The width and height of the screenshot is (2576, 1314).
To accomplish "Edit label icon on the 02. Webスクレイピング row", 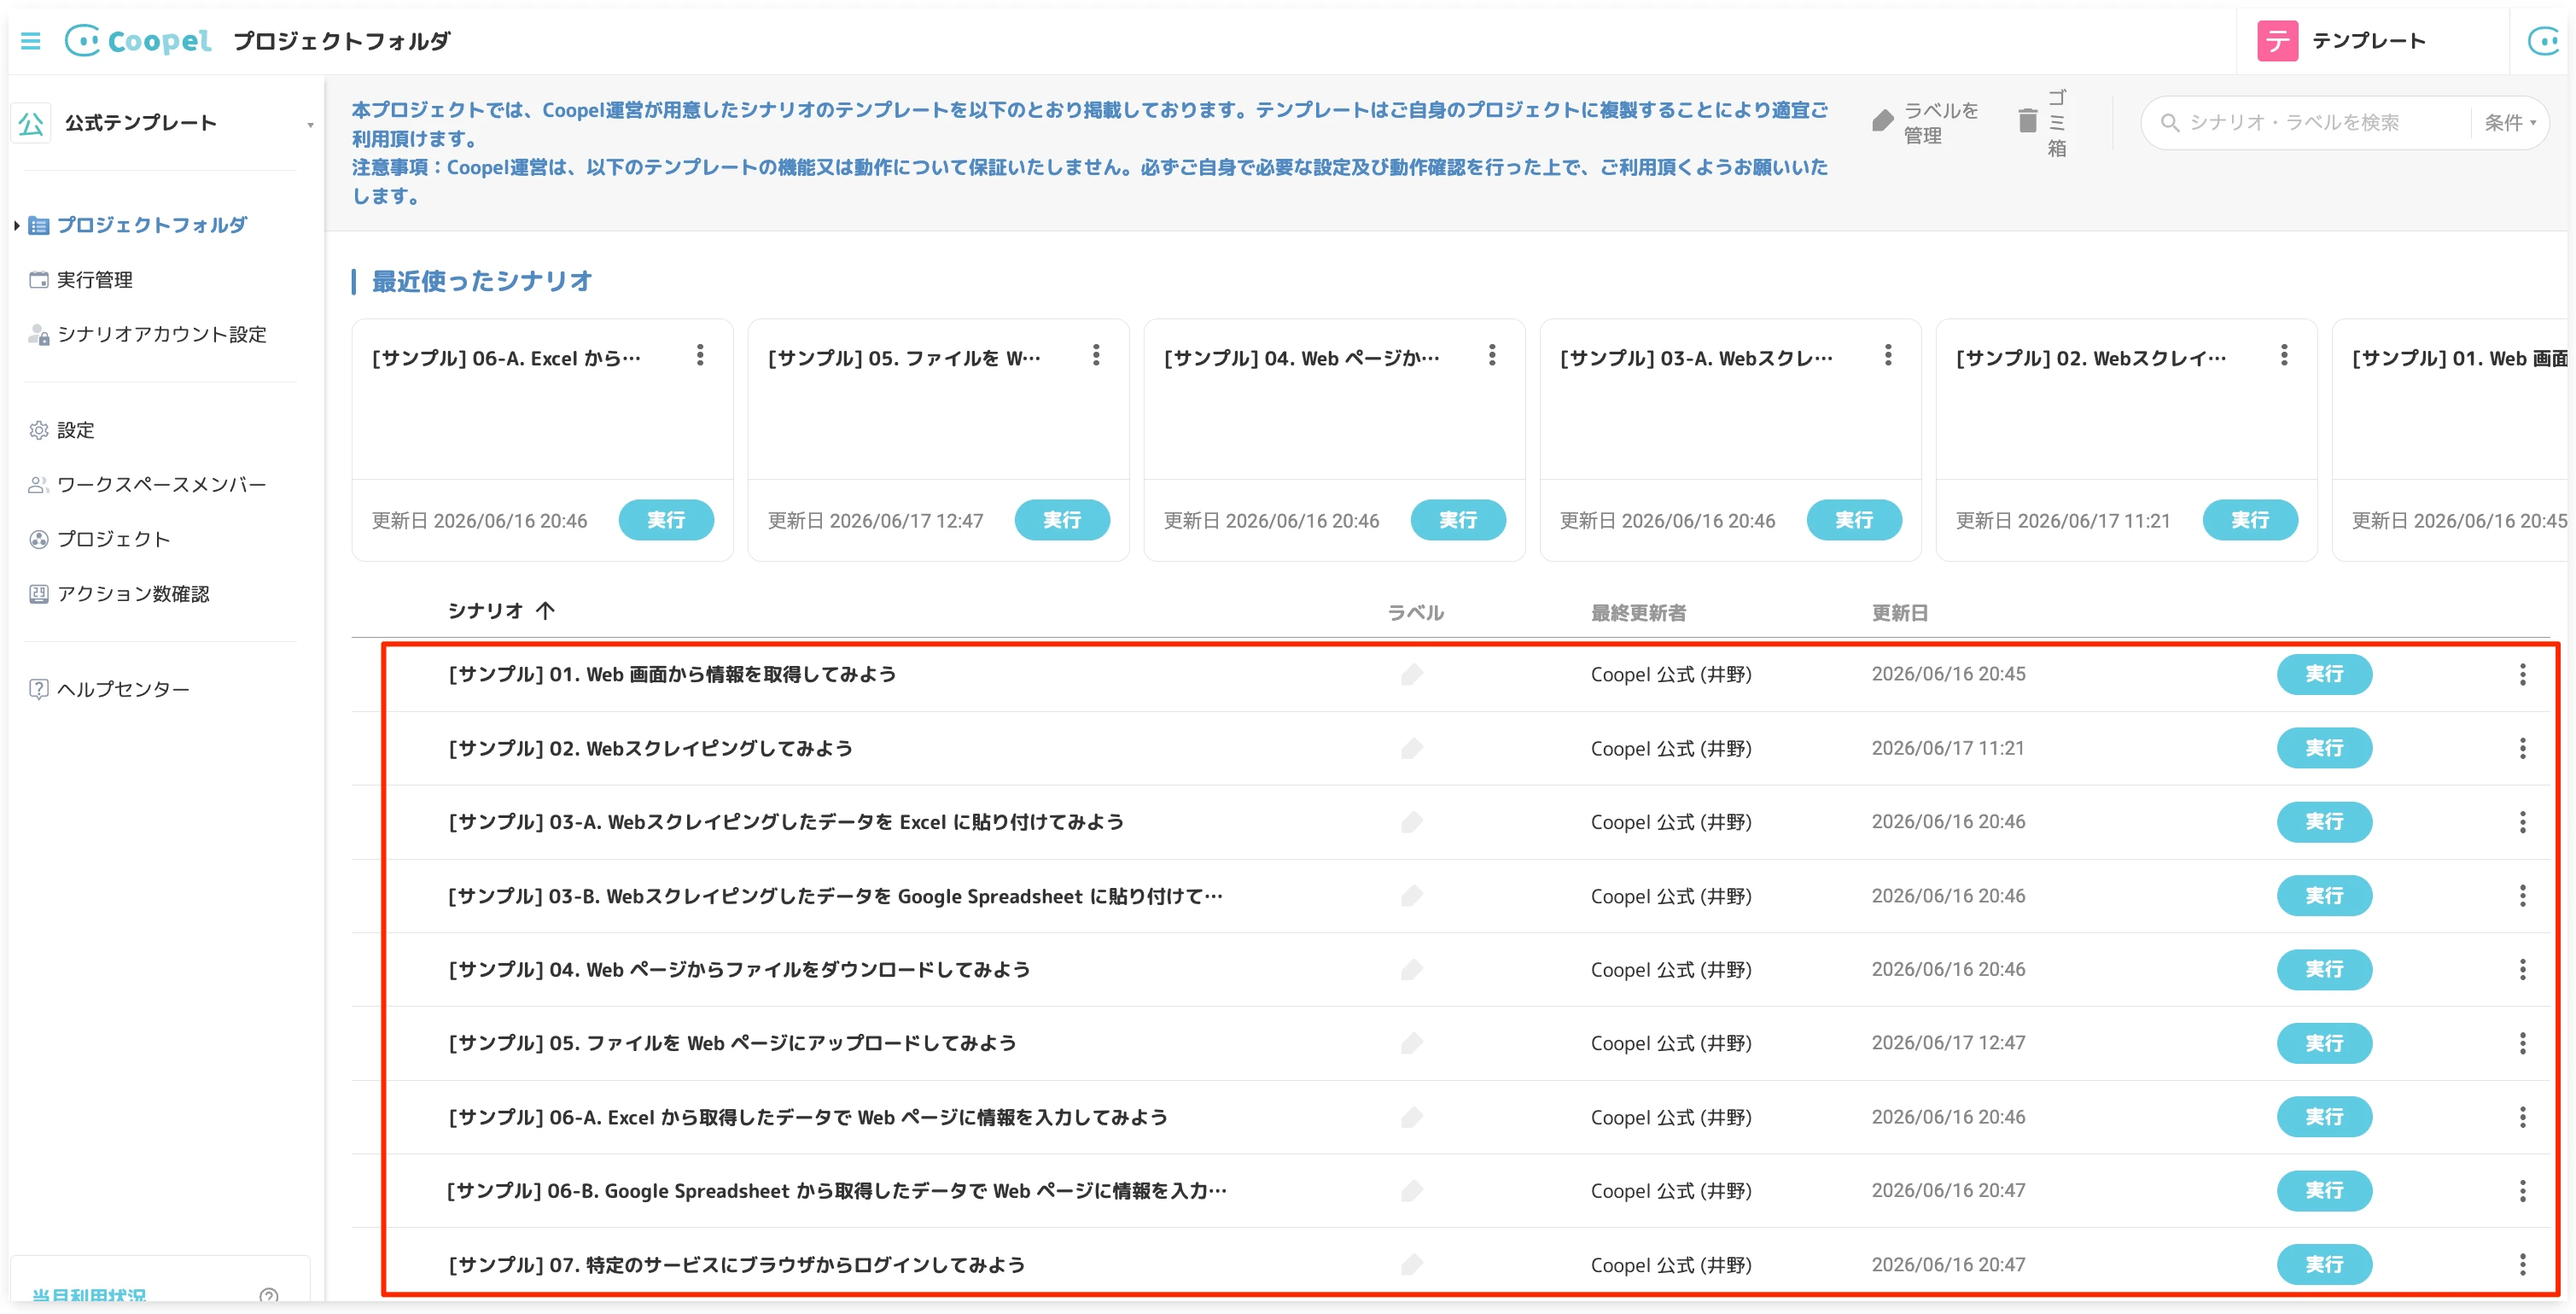I will [x=1412, y=749].
